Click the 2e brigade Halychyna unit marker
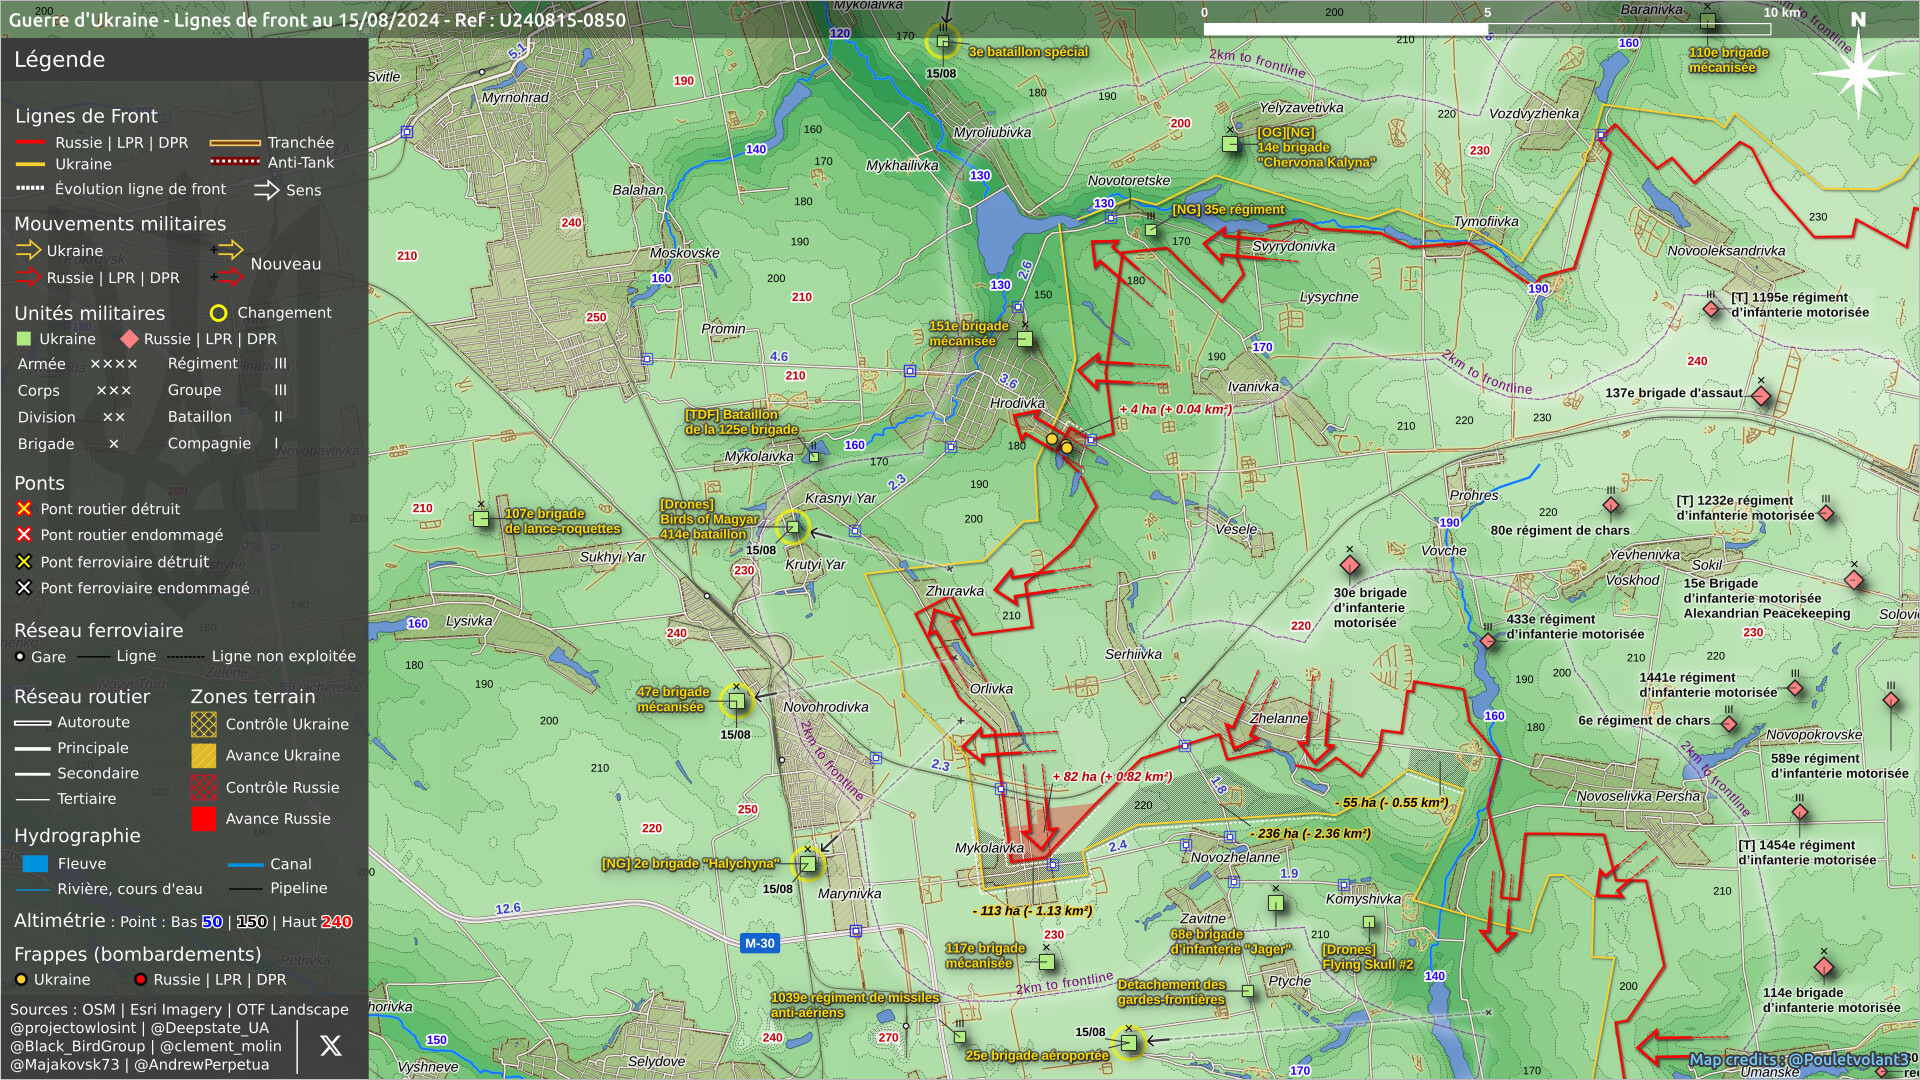 tap(807, 863)
